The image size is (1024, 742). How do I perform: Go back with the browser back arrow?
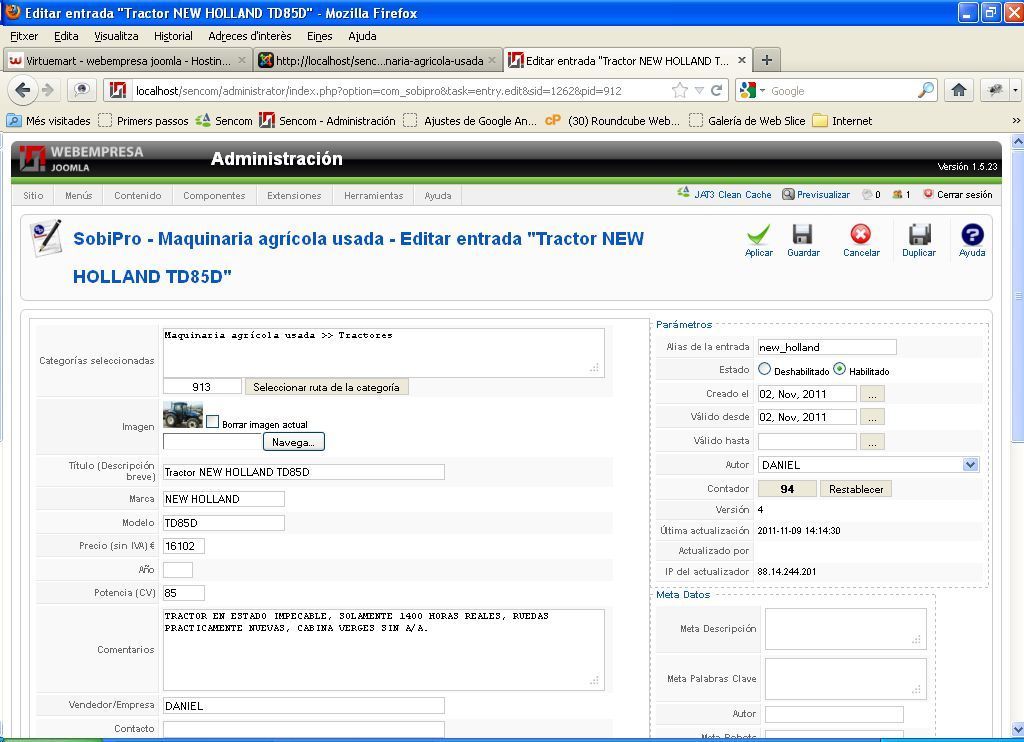pos(23,90)
